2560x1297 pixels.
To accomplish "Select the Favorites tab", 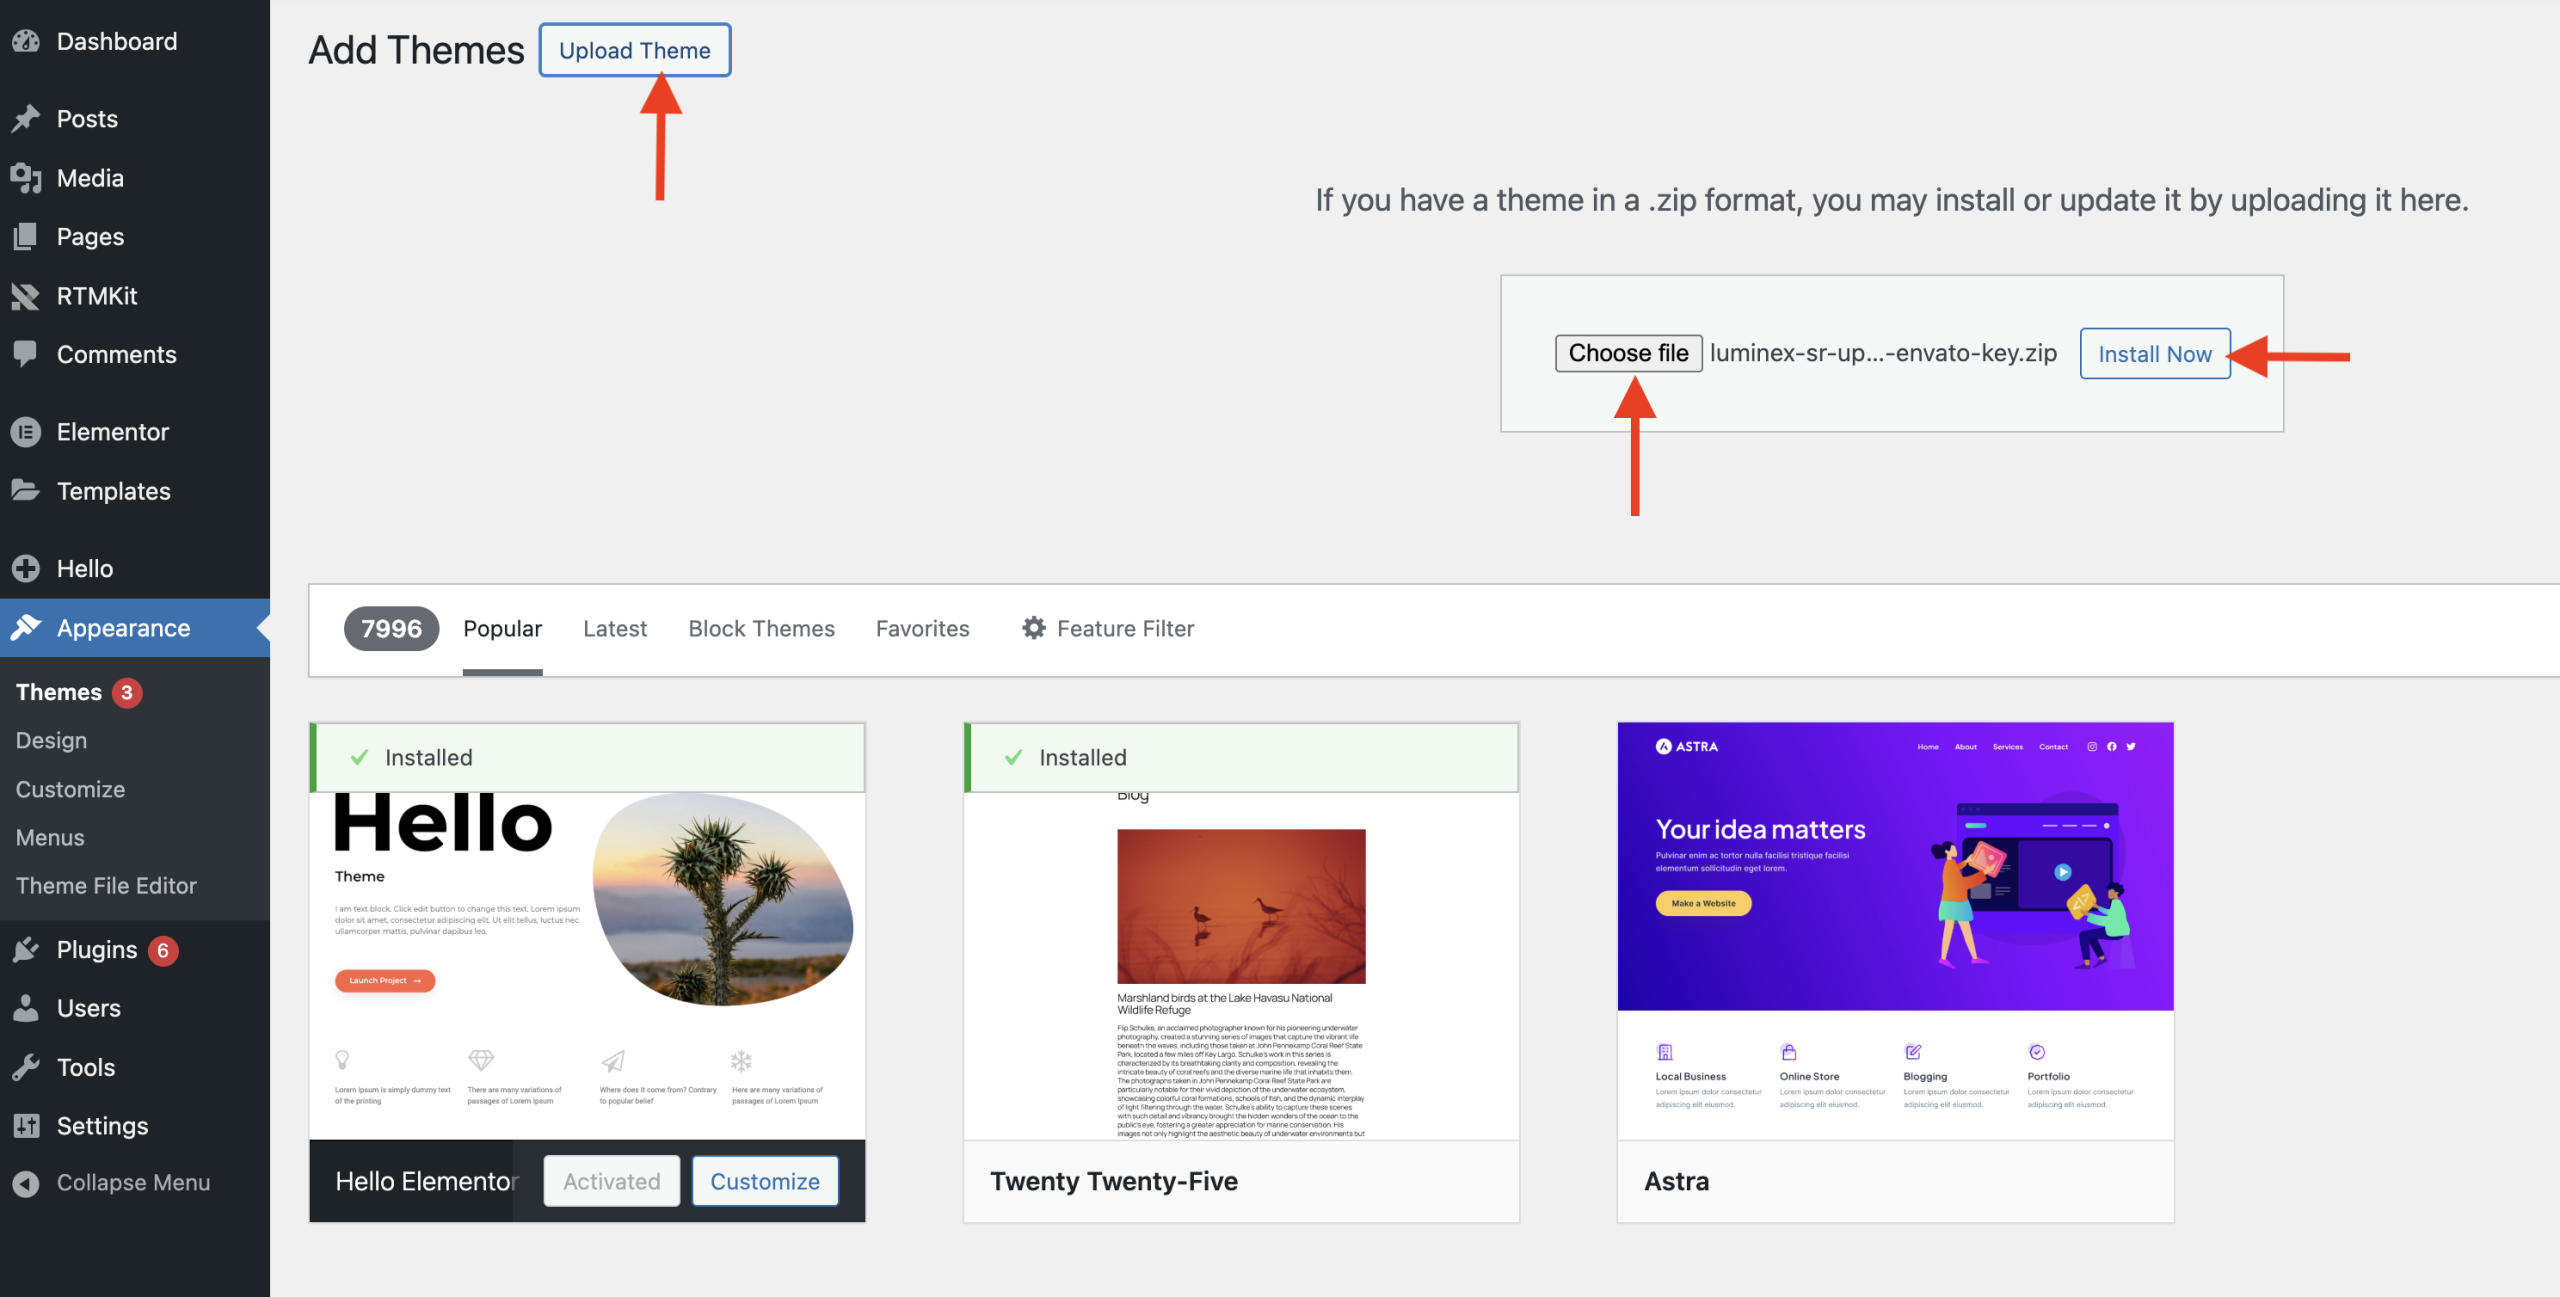I will (922, 629).
